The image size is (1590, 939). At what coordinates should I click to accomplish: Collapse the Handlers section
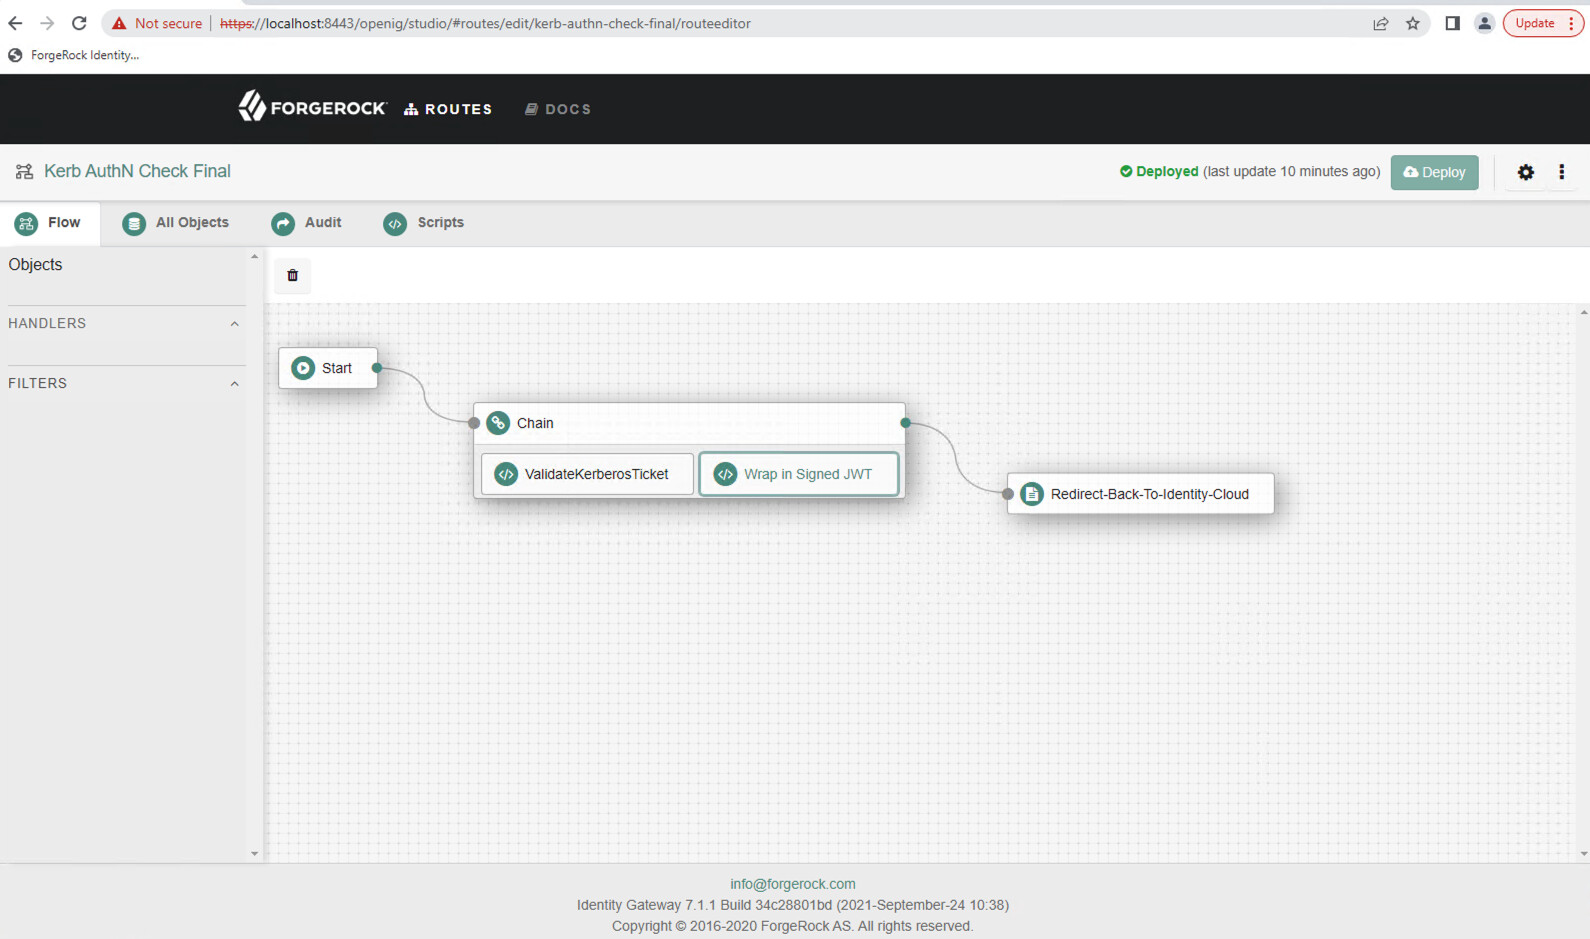(x=234, y=324)
